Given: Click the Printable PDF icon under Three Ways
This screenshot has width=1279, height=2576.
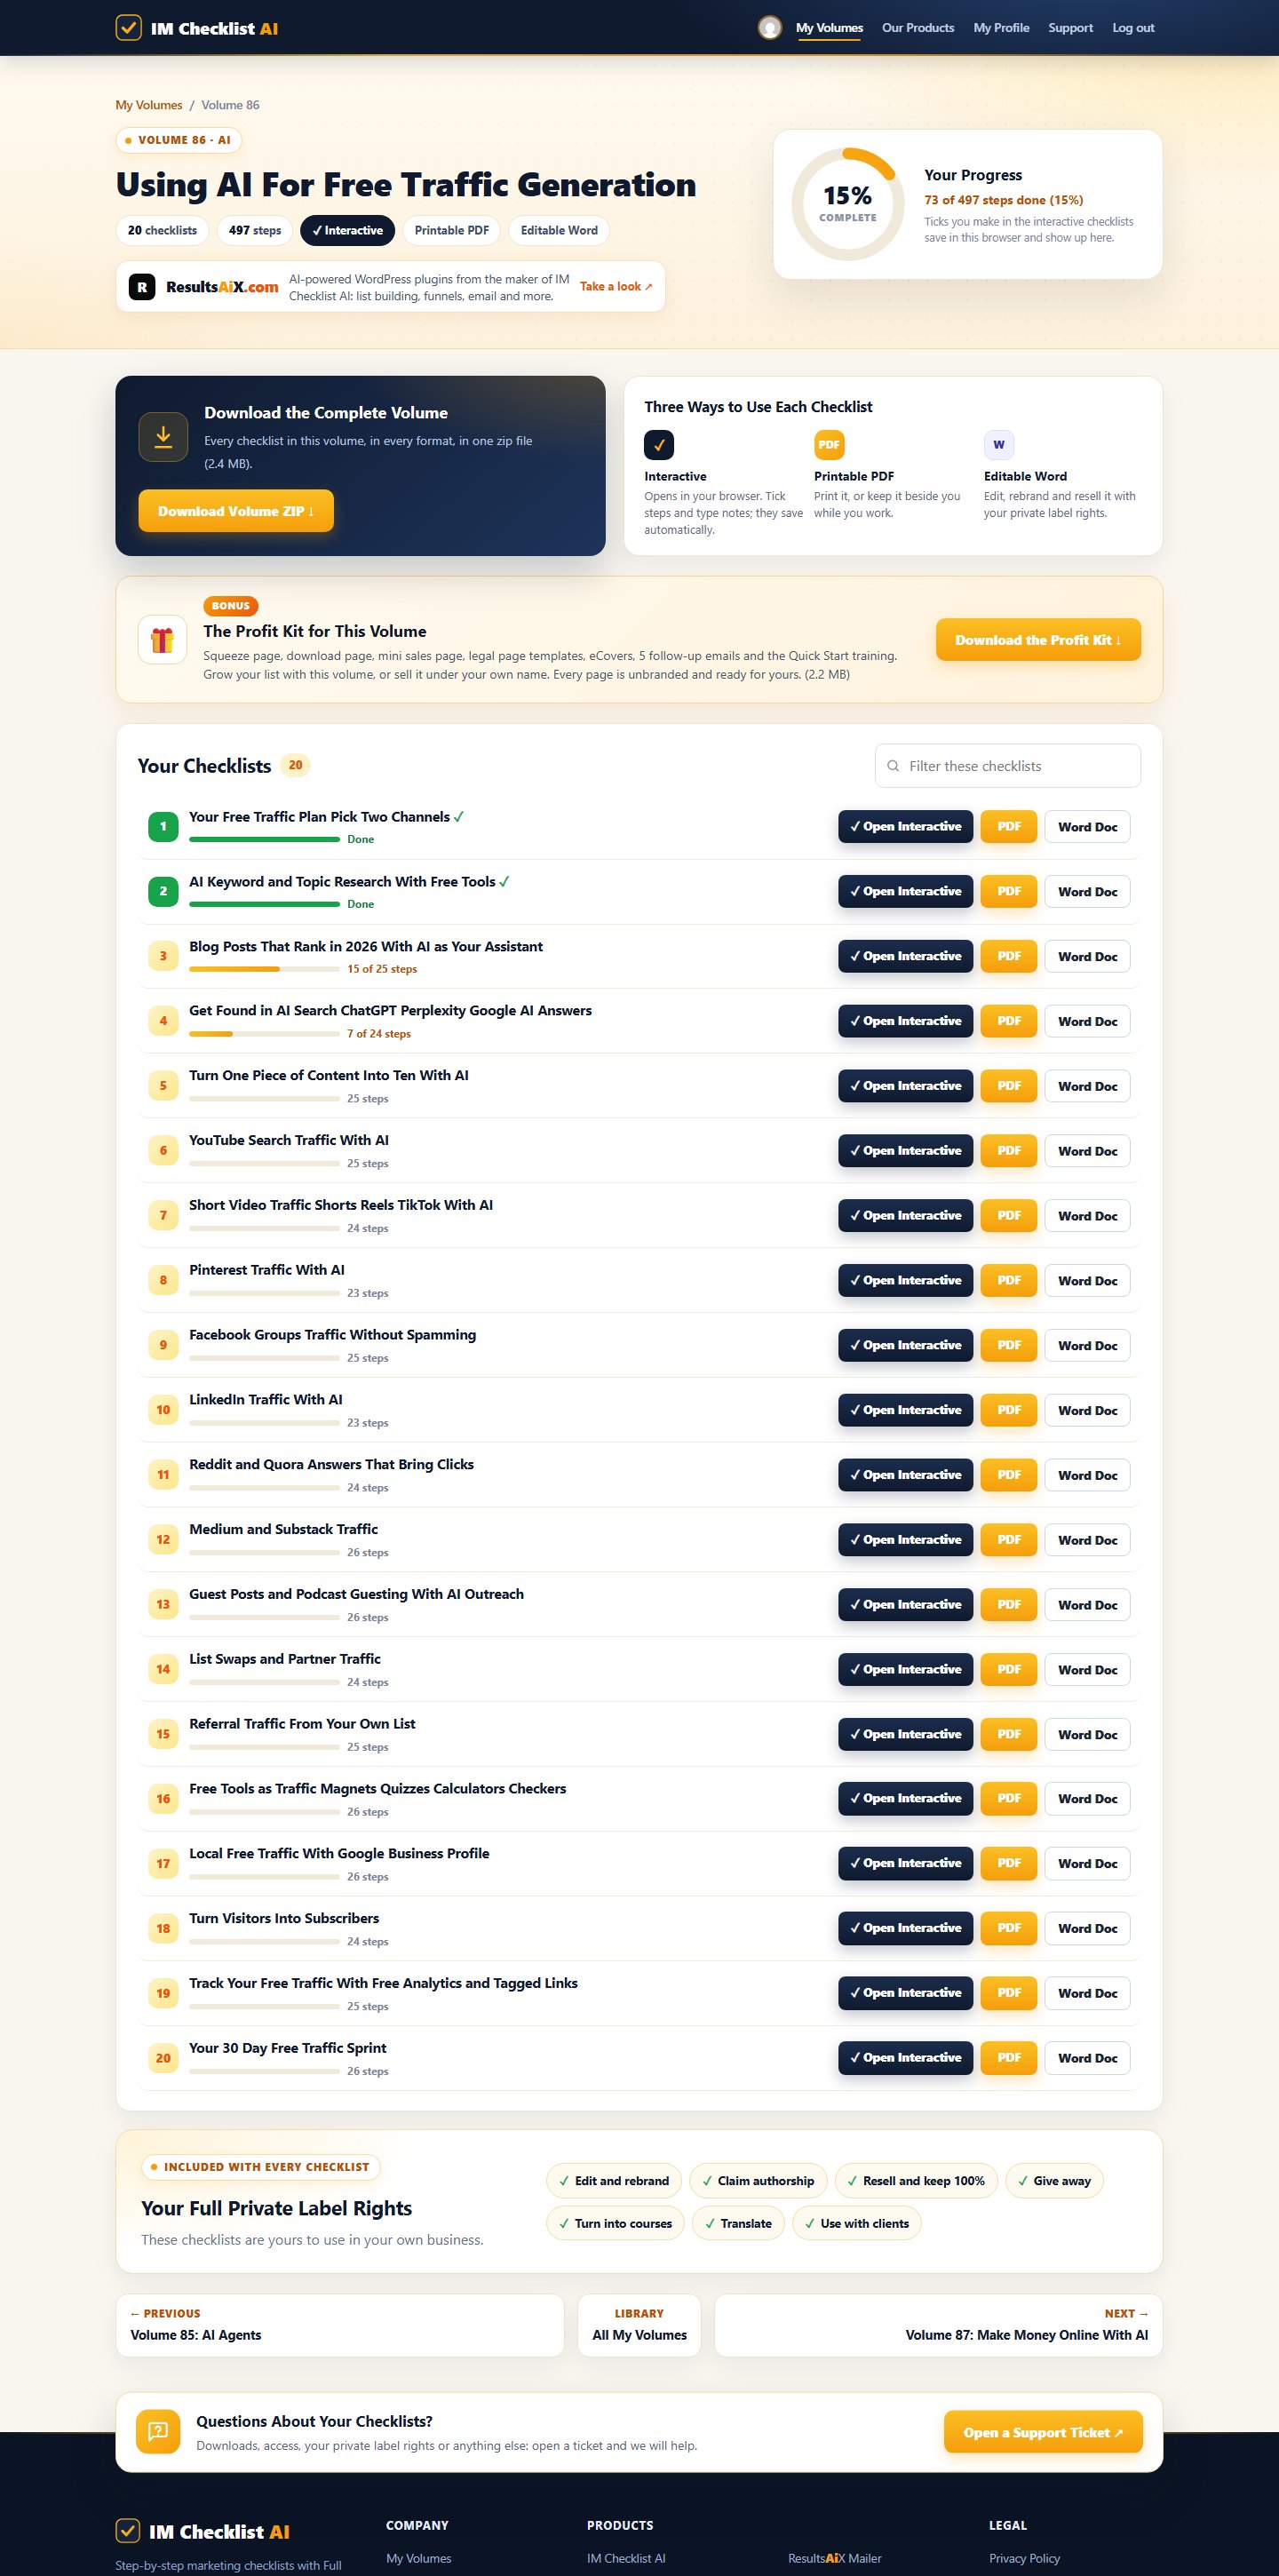Looking at the screenshot, I should point(829,445).
